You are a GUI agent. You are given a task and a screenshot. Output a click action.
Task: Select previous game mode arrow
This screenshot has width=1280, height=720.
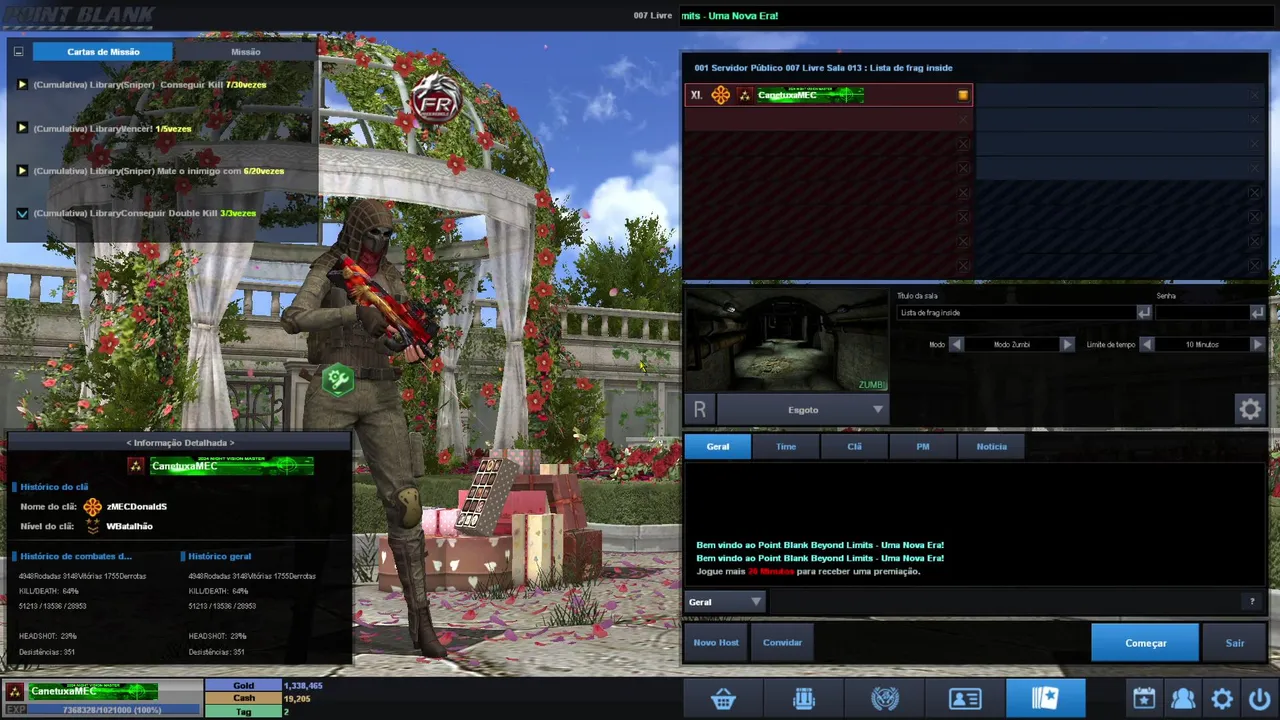[956, 344]
